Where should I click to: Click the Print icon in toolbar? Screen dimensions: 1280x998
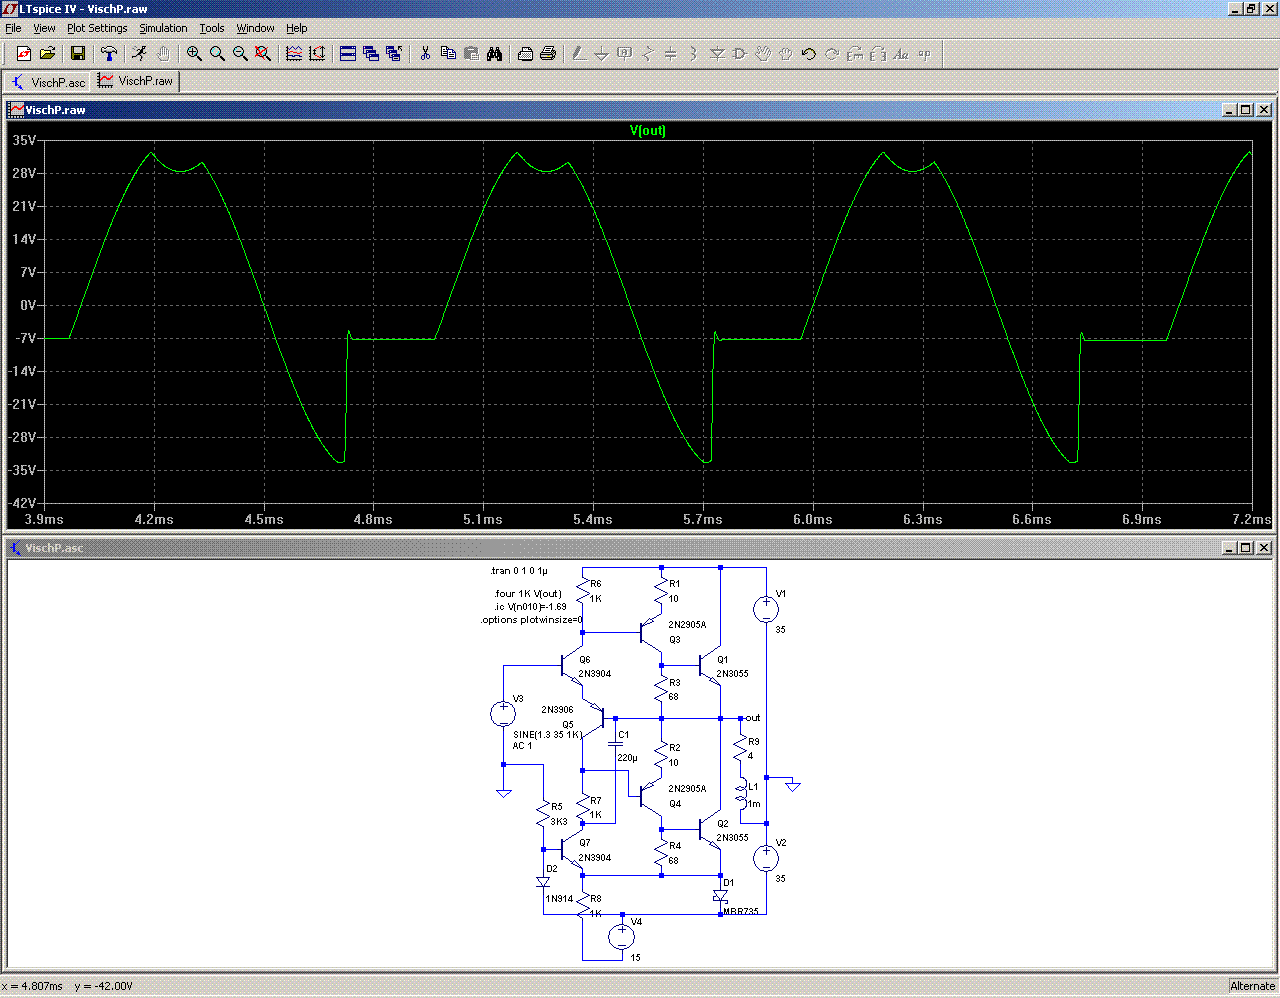[x=548, y=54]
